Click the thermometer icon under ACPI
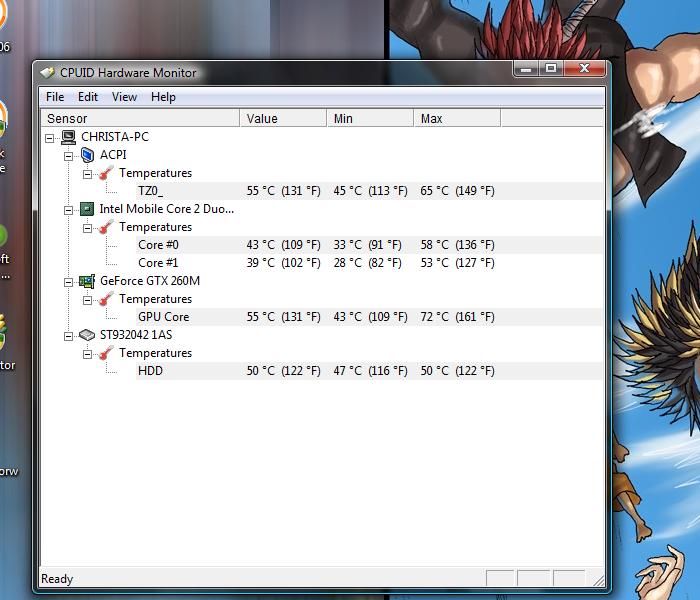Viewport: 700px width, 600px height. click(106, 173)
